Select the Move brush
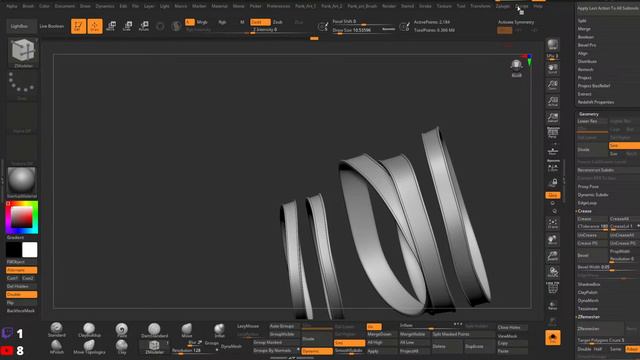Screen dimensions: 640x360 pos(187,330)
